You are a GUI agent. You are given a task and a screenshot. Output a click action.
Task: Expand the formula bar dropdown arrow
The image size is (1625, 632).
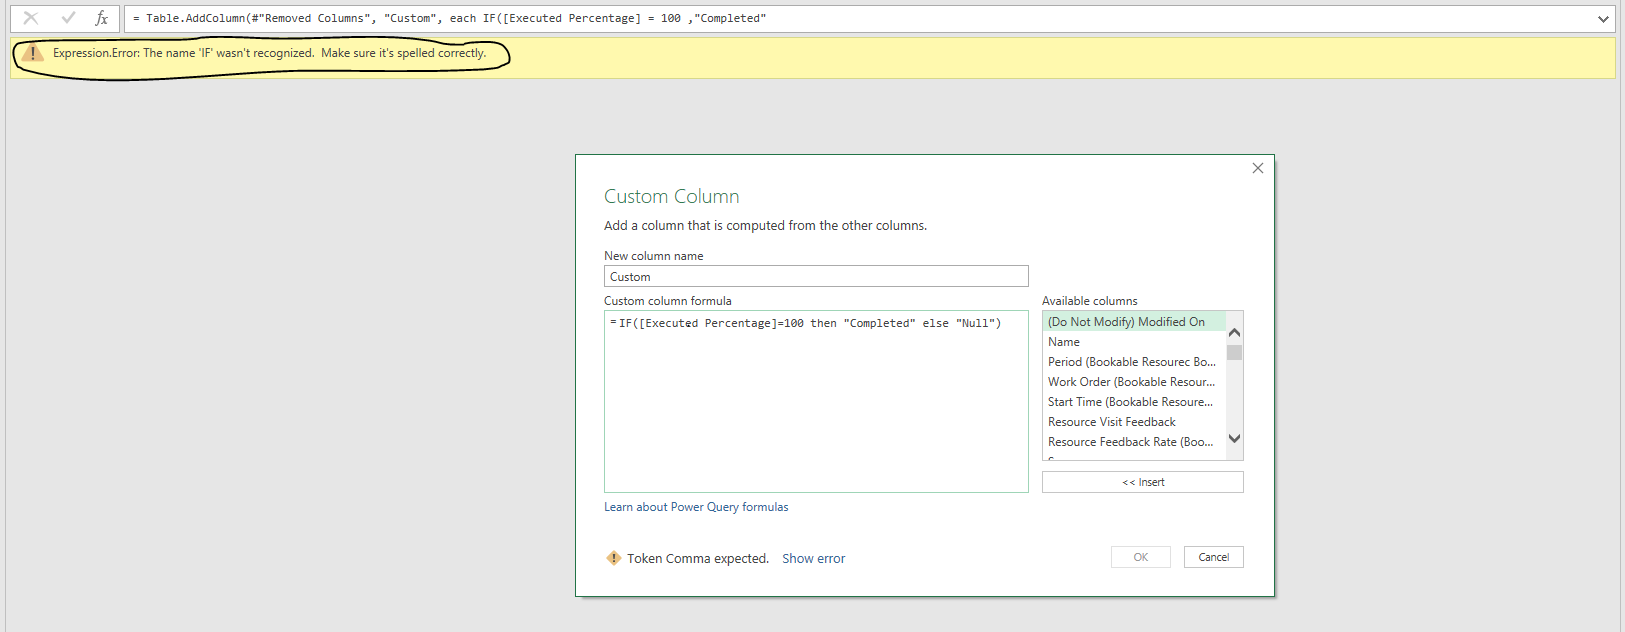[x=1603, y=19]
